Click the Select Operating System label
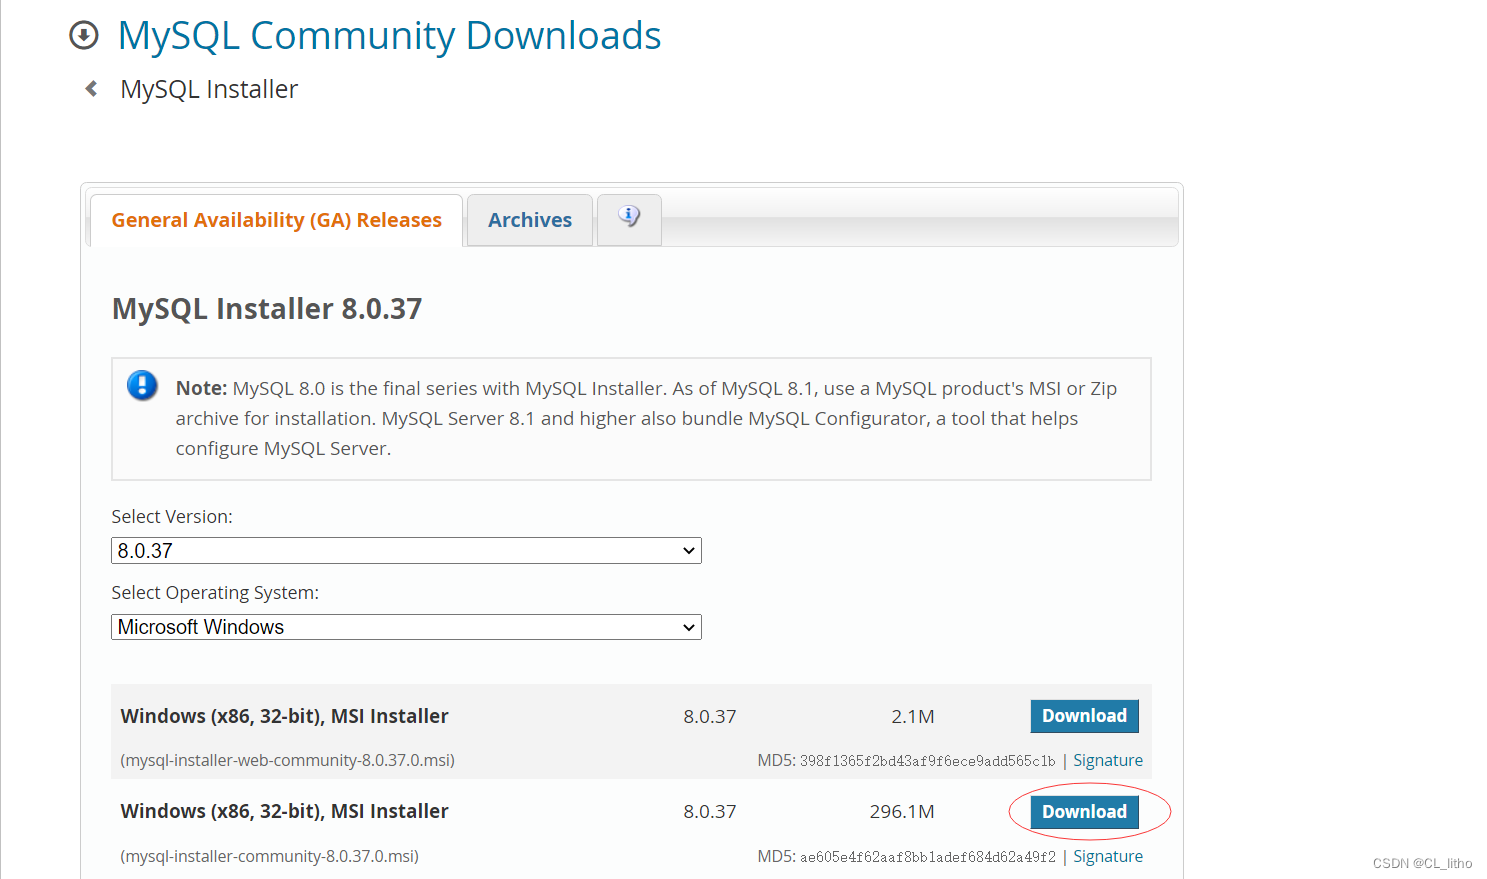1487x879 pixels. (215, 593)
